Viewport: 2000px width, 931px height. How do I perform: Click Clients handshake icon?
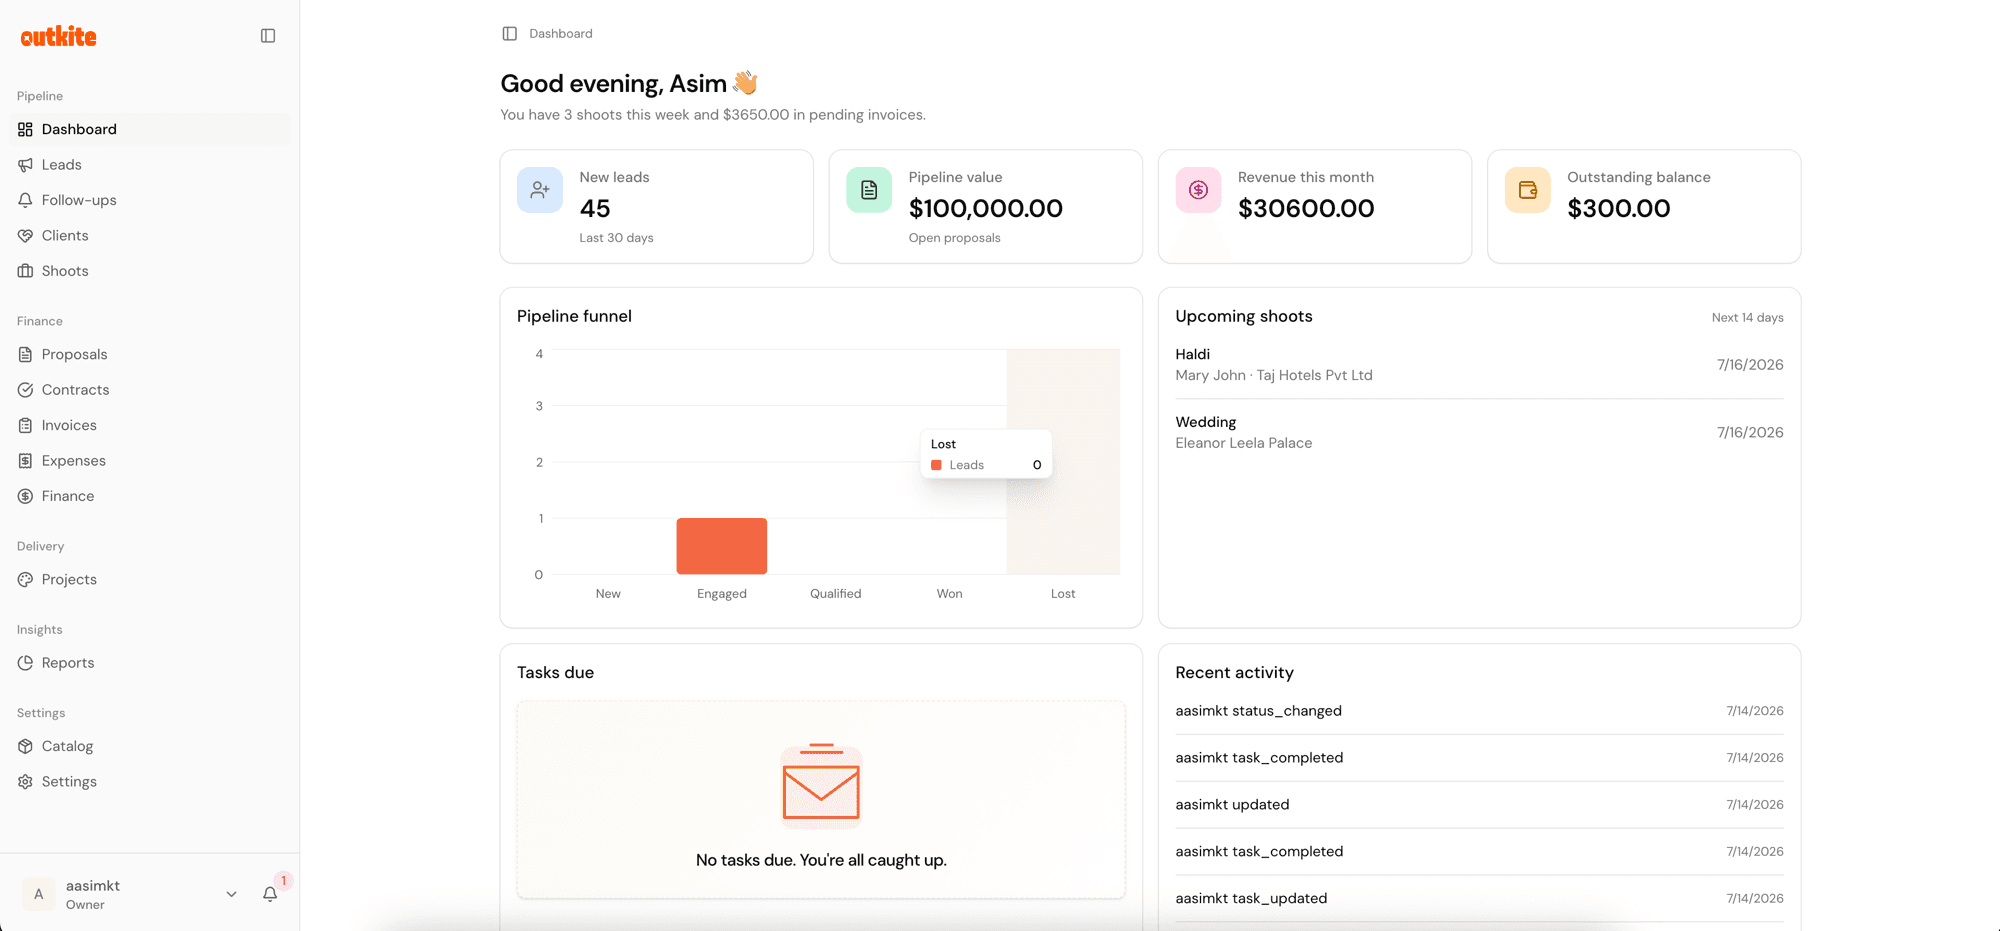click(25, 236)
